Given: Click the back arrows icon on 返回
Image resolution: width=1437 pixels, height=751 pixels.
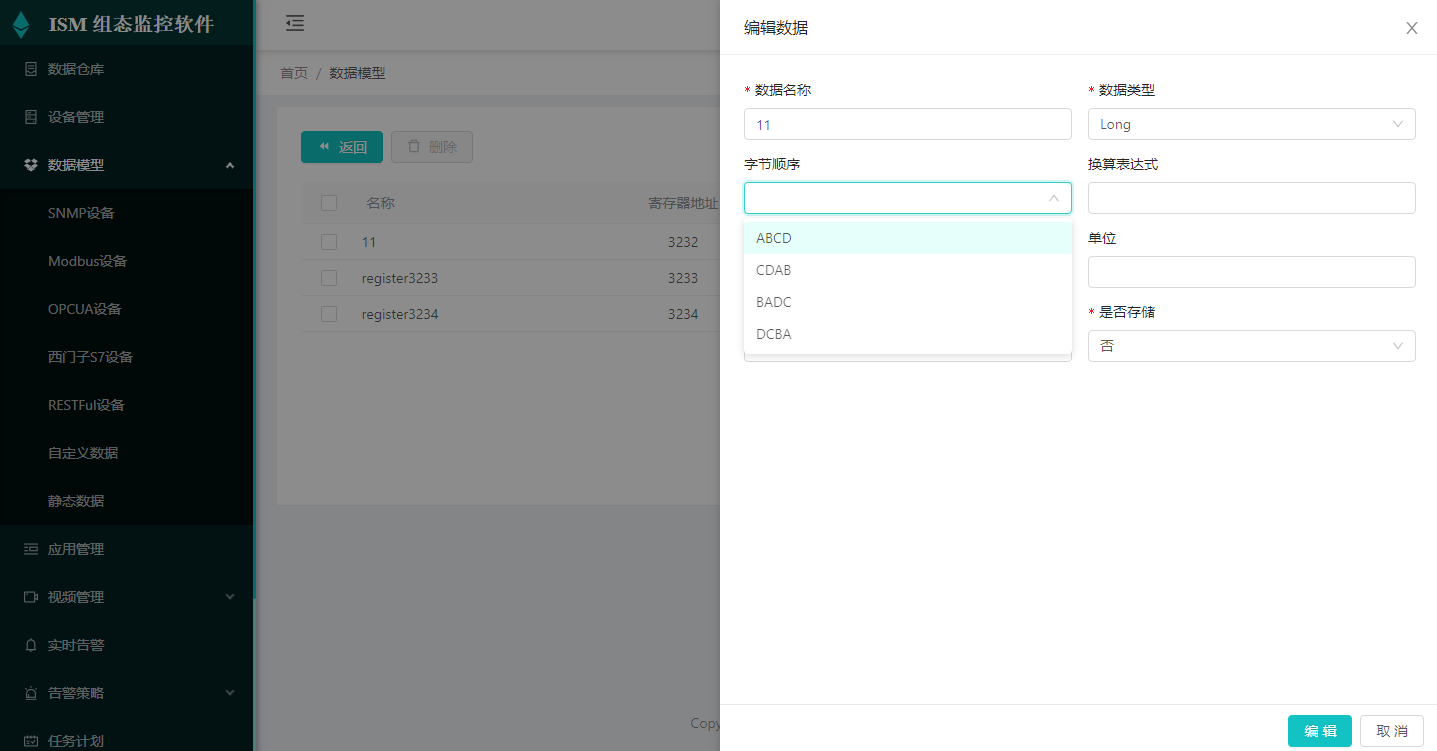Looking at the screenshot, I should coord(324,147).
